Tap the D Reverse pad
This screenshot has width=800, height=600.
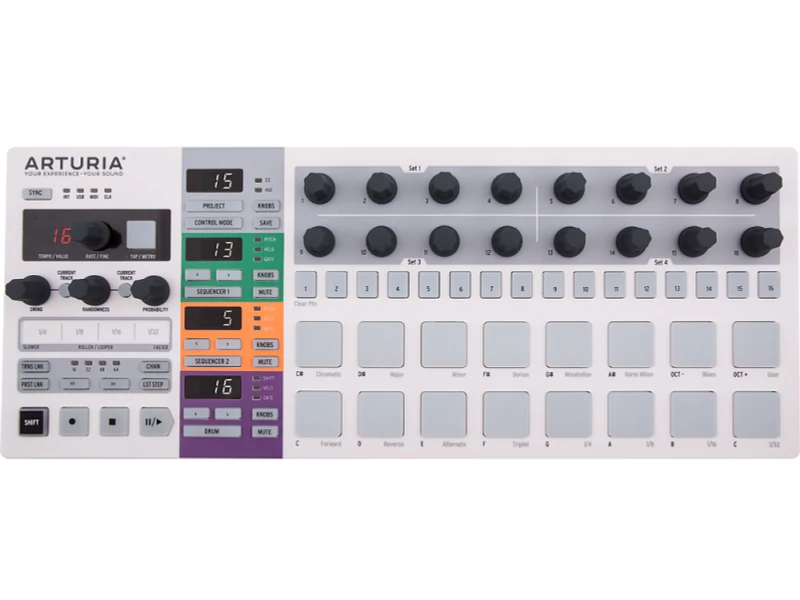(381, 414)
